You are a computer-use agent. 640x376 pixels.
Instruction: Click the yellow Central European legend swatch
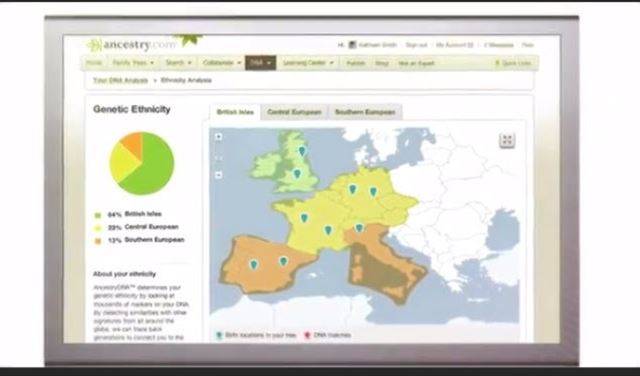98,228
